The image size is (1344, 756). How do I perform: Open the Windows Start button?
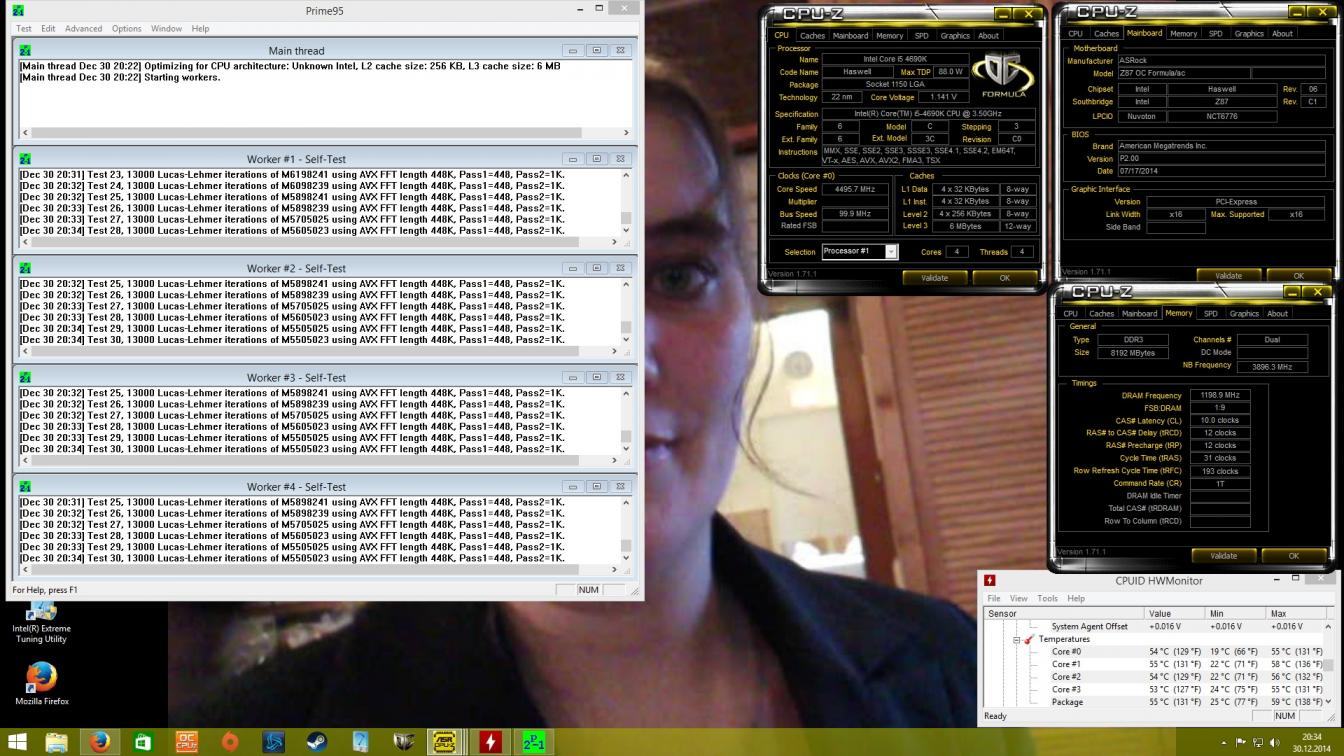(19, 742)
